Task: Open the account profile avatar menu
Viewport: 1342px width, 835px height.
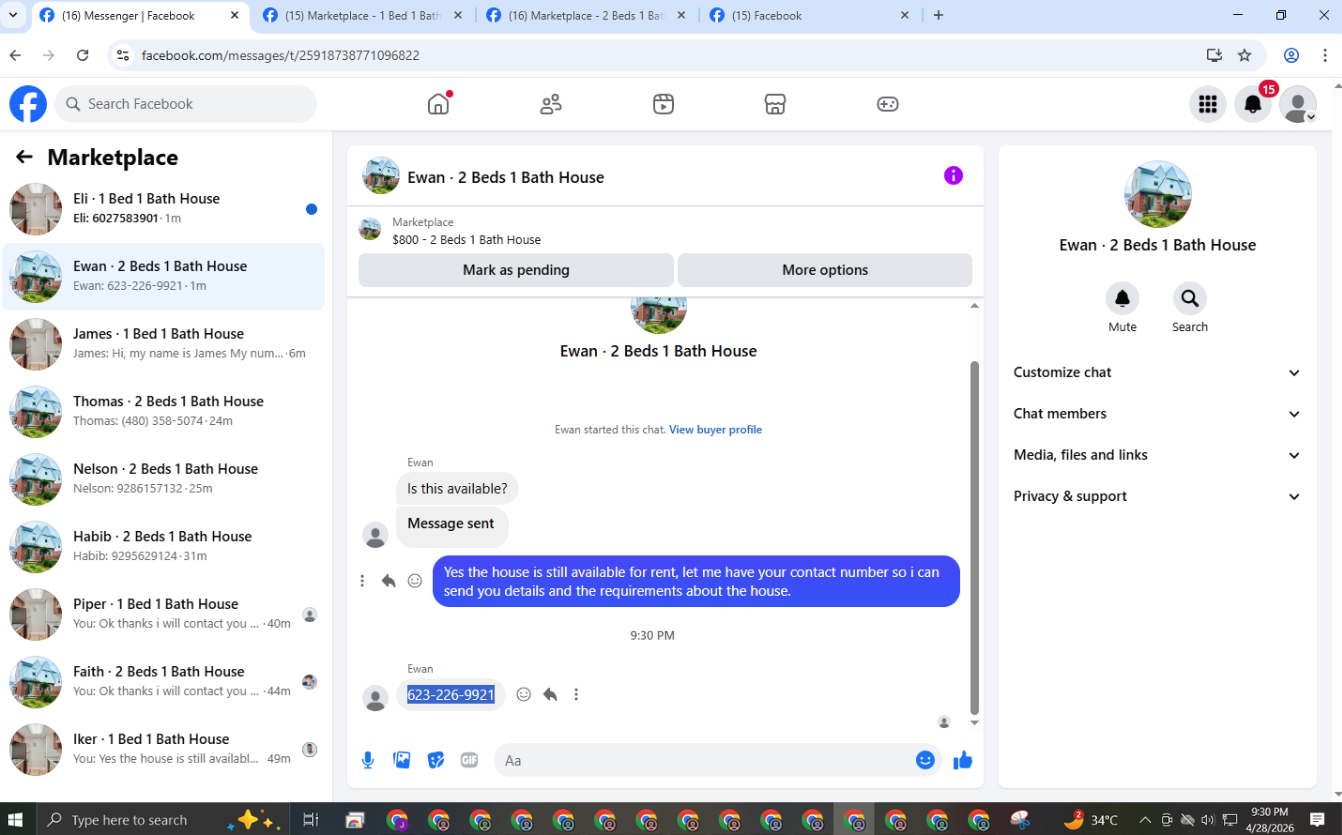Action: 1298,104
